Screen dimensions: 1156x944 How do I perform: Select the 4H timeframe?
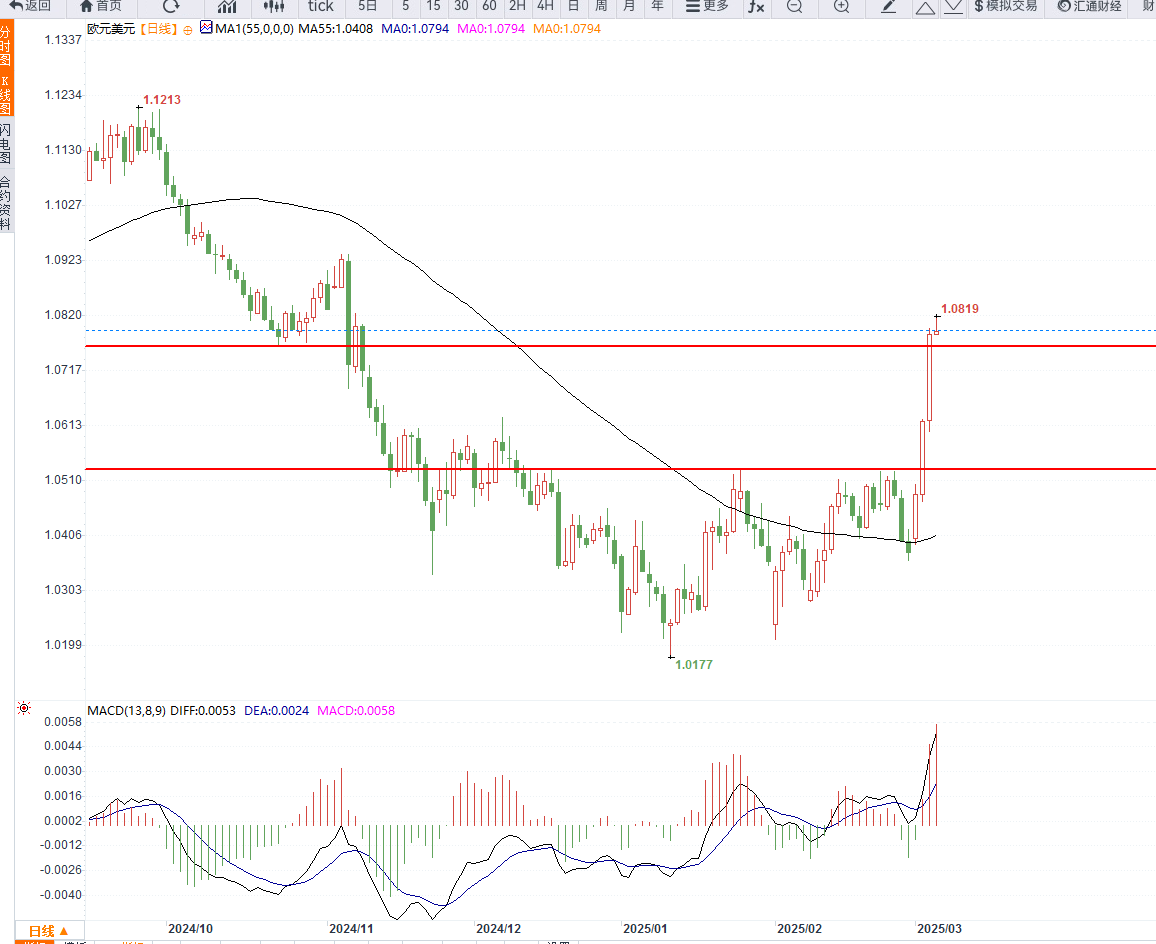[546, 7]
